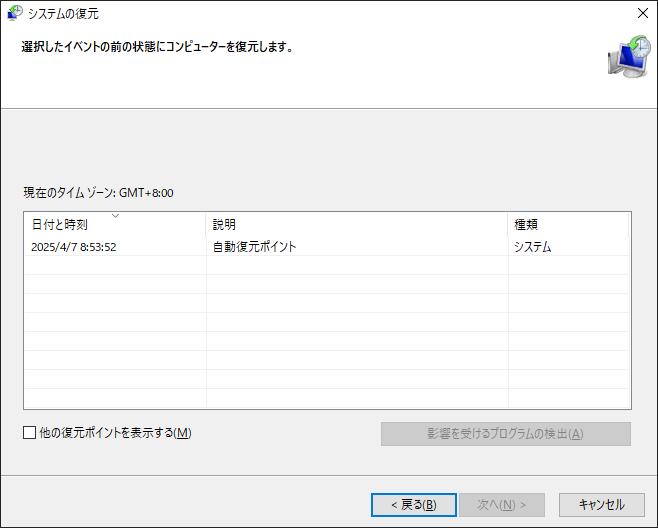Click the 次へ button
658x528 pixels.
click(x=502, y=504)
